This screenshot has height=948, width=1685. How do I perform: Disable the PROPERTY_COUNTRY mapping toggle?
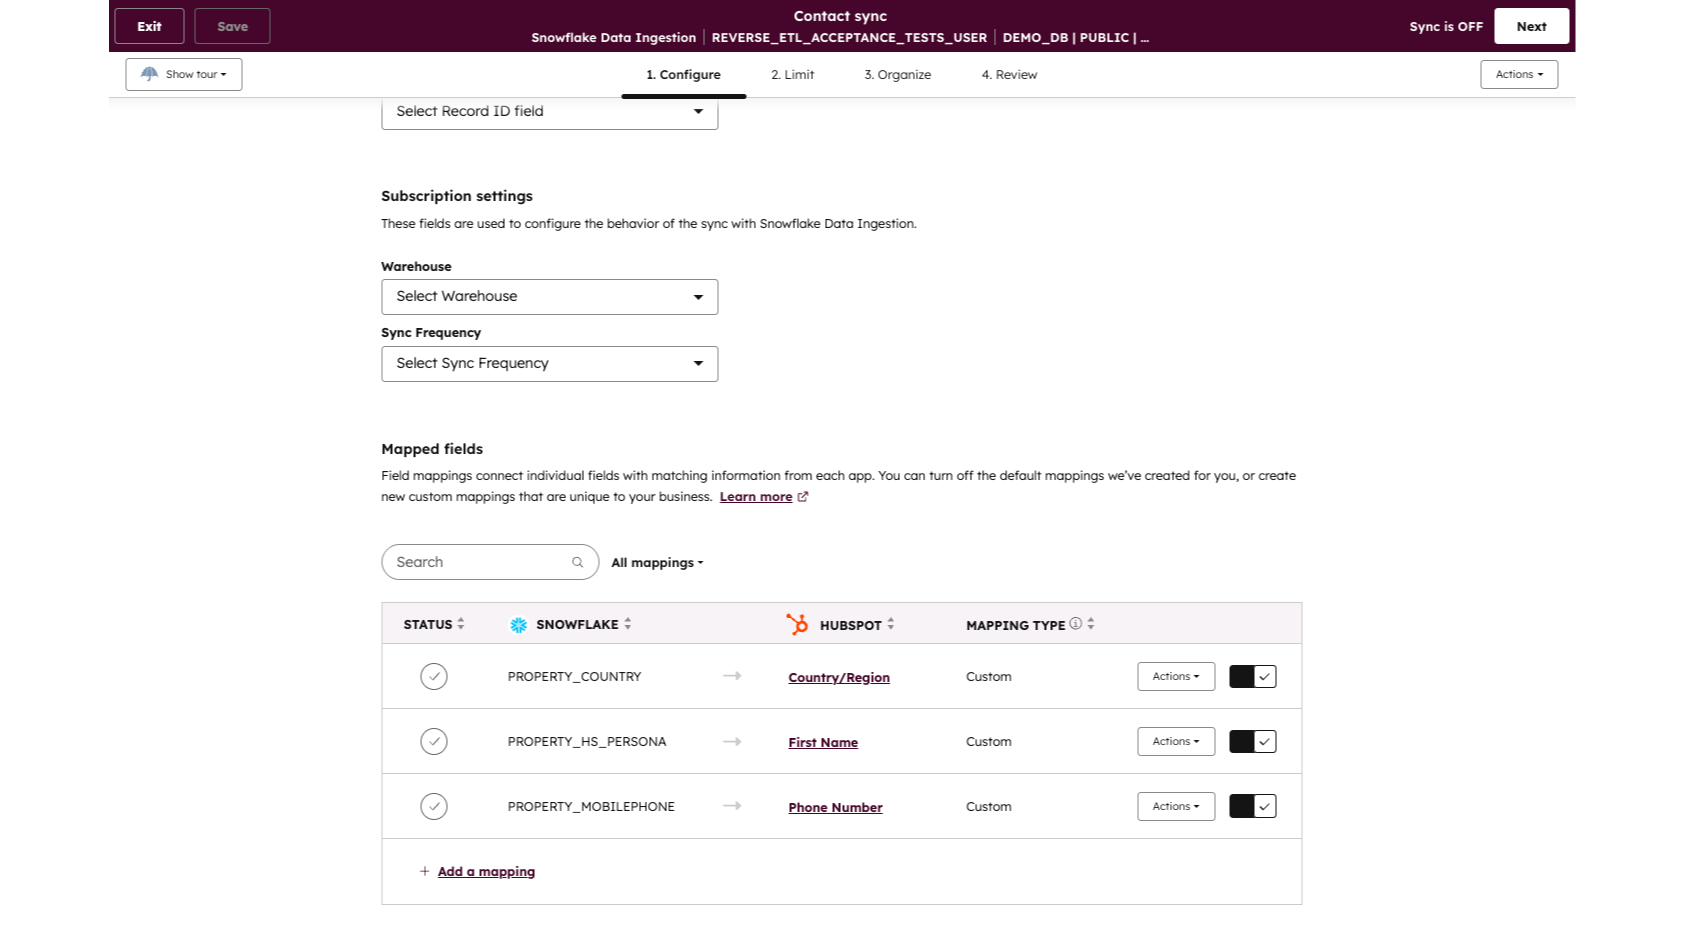click(x=1251, y=676)
